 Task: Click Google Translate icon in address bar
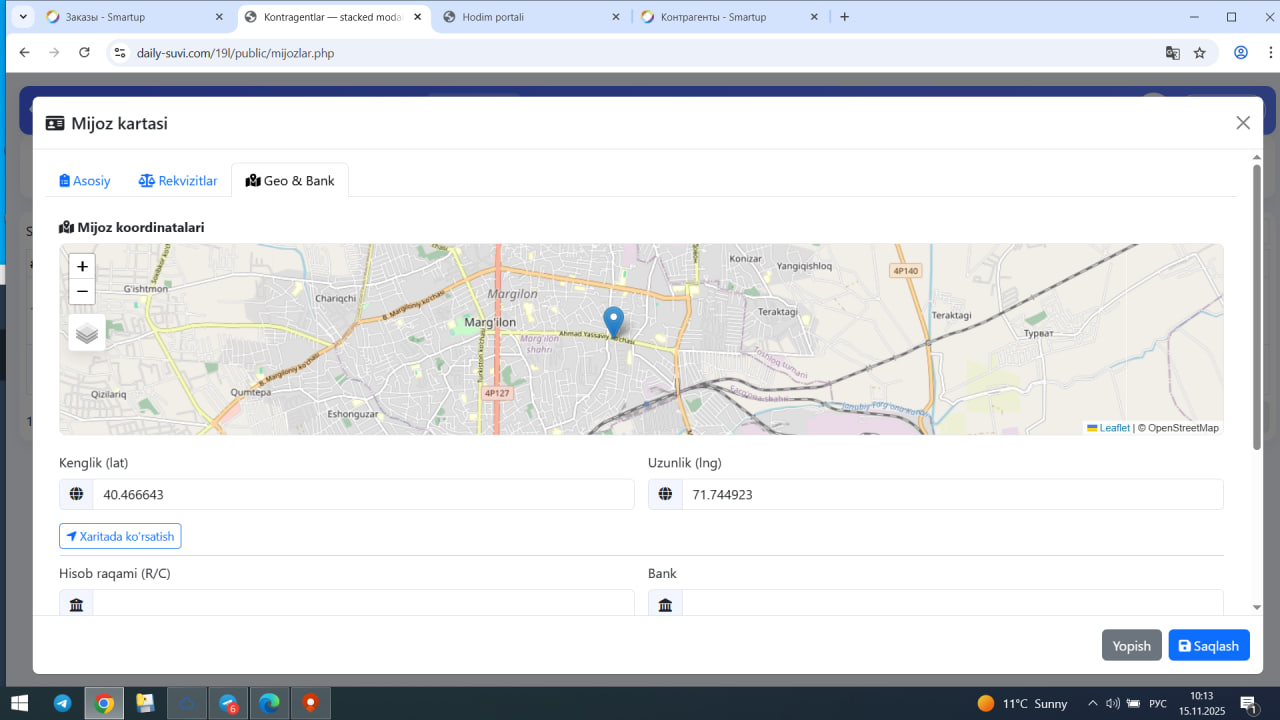[x=1173, y=53]
